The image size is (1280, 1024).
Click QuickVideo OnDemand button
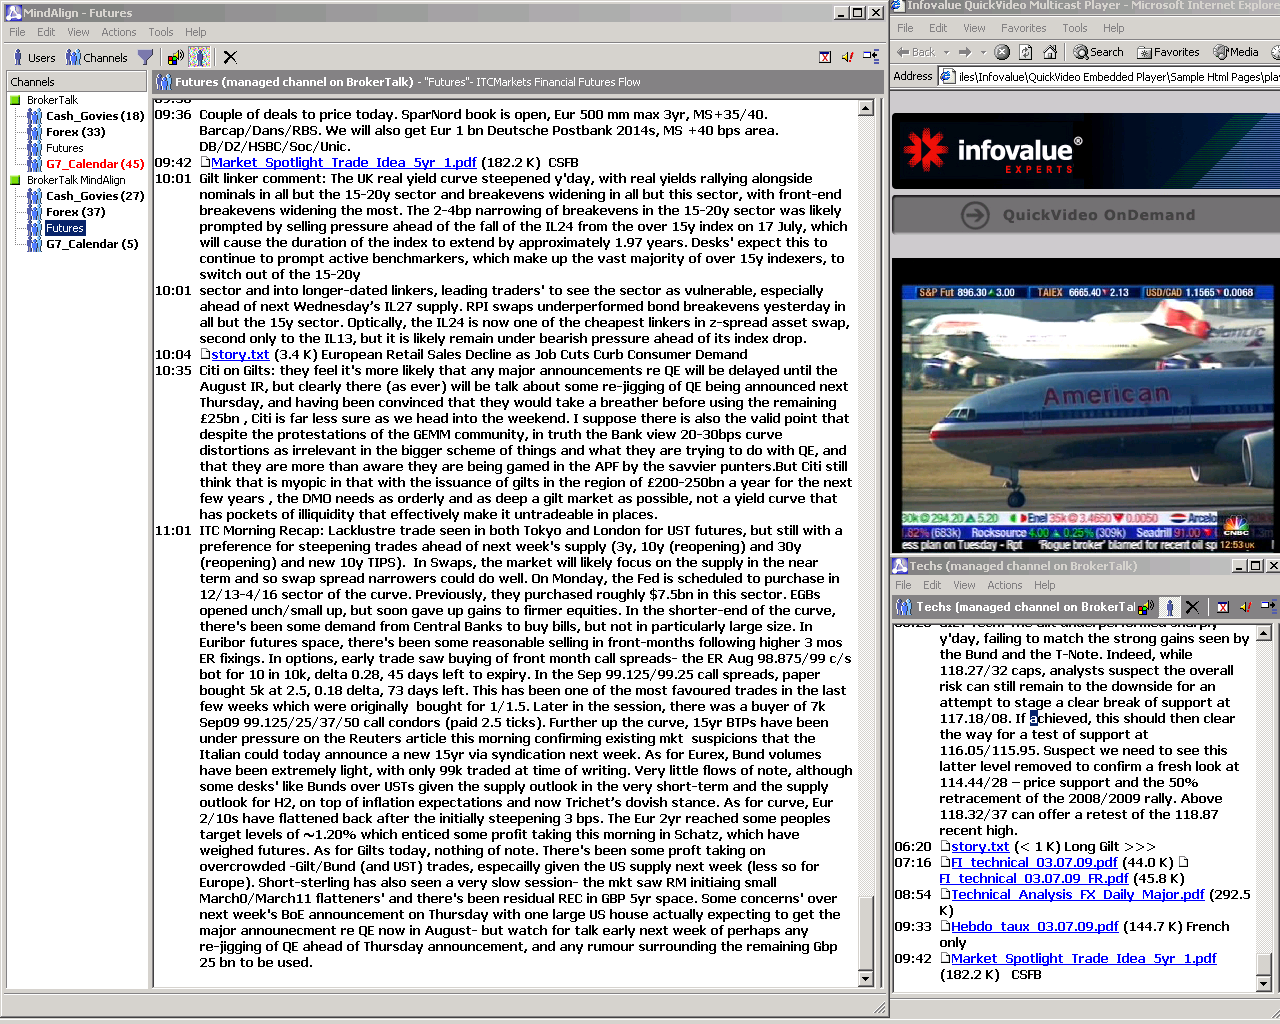[x=1085, y=215]
